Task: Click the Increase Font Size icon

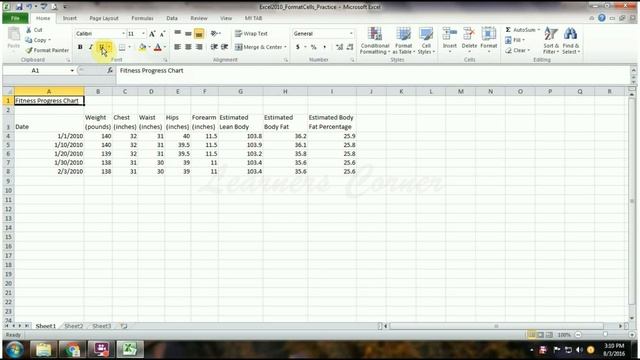Action: pyautogui.click(x=152, y=34)
